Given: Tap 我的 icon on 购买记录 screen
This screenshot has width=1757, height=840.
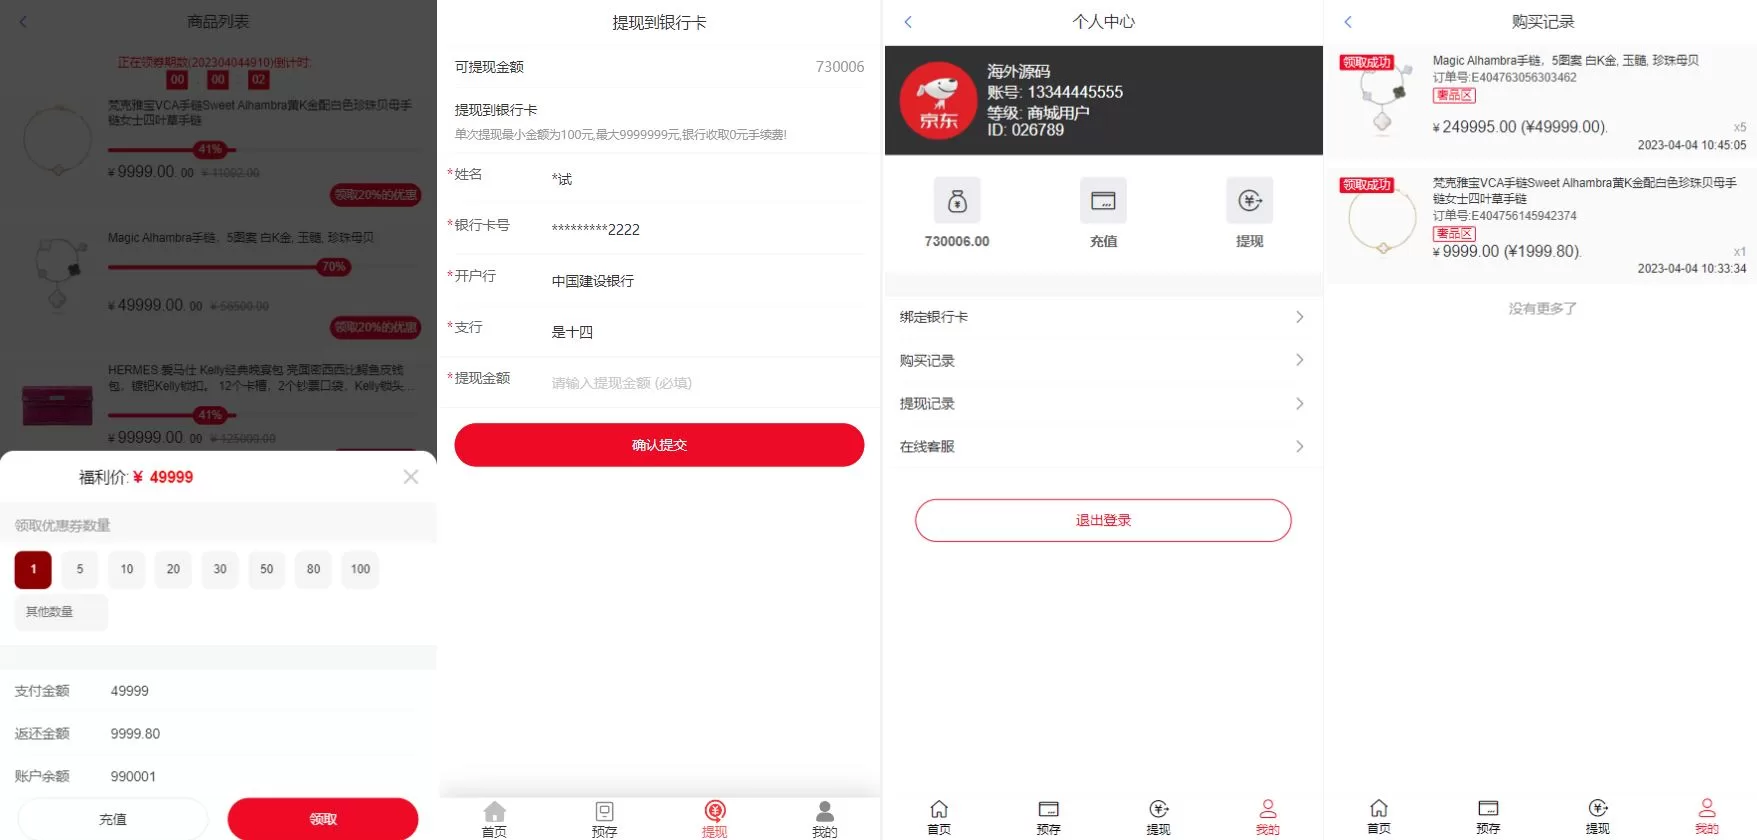Looking at the screenshot, I should coord(1707,808).
